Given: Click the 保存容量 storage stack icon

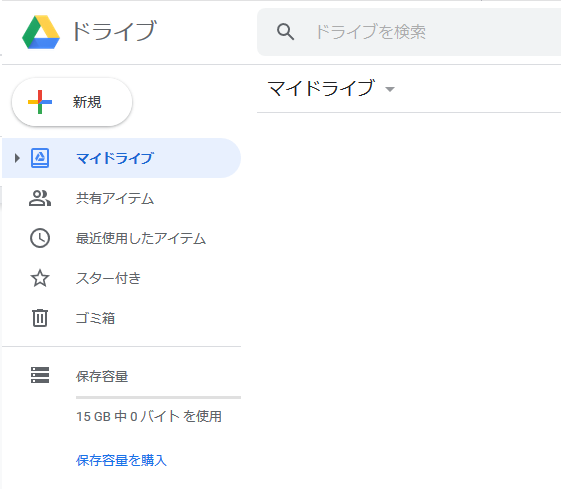Looking at the screenshot, I should pyautogui.click(x=40, y=375).
